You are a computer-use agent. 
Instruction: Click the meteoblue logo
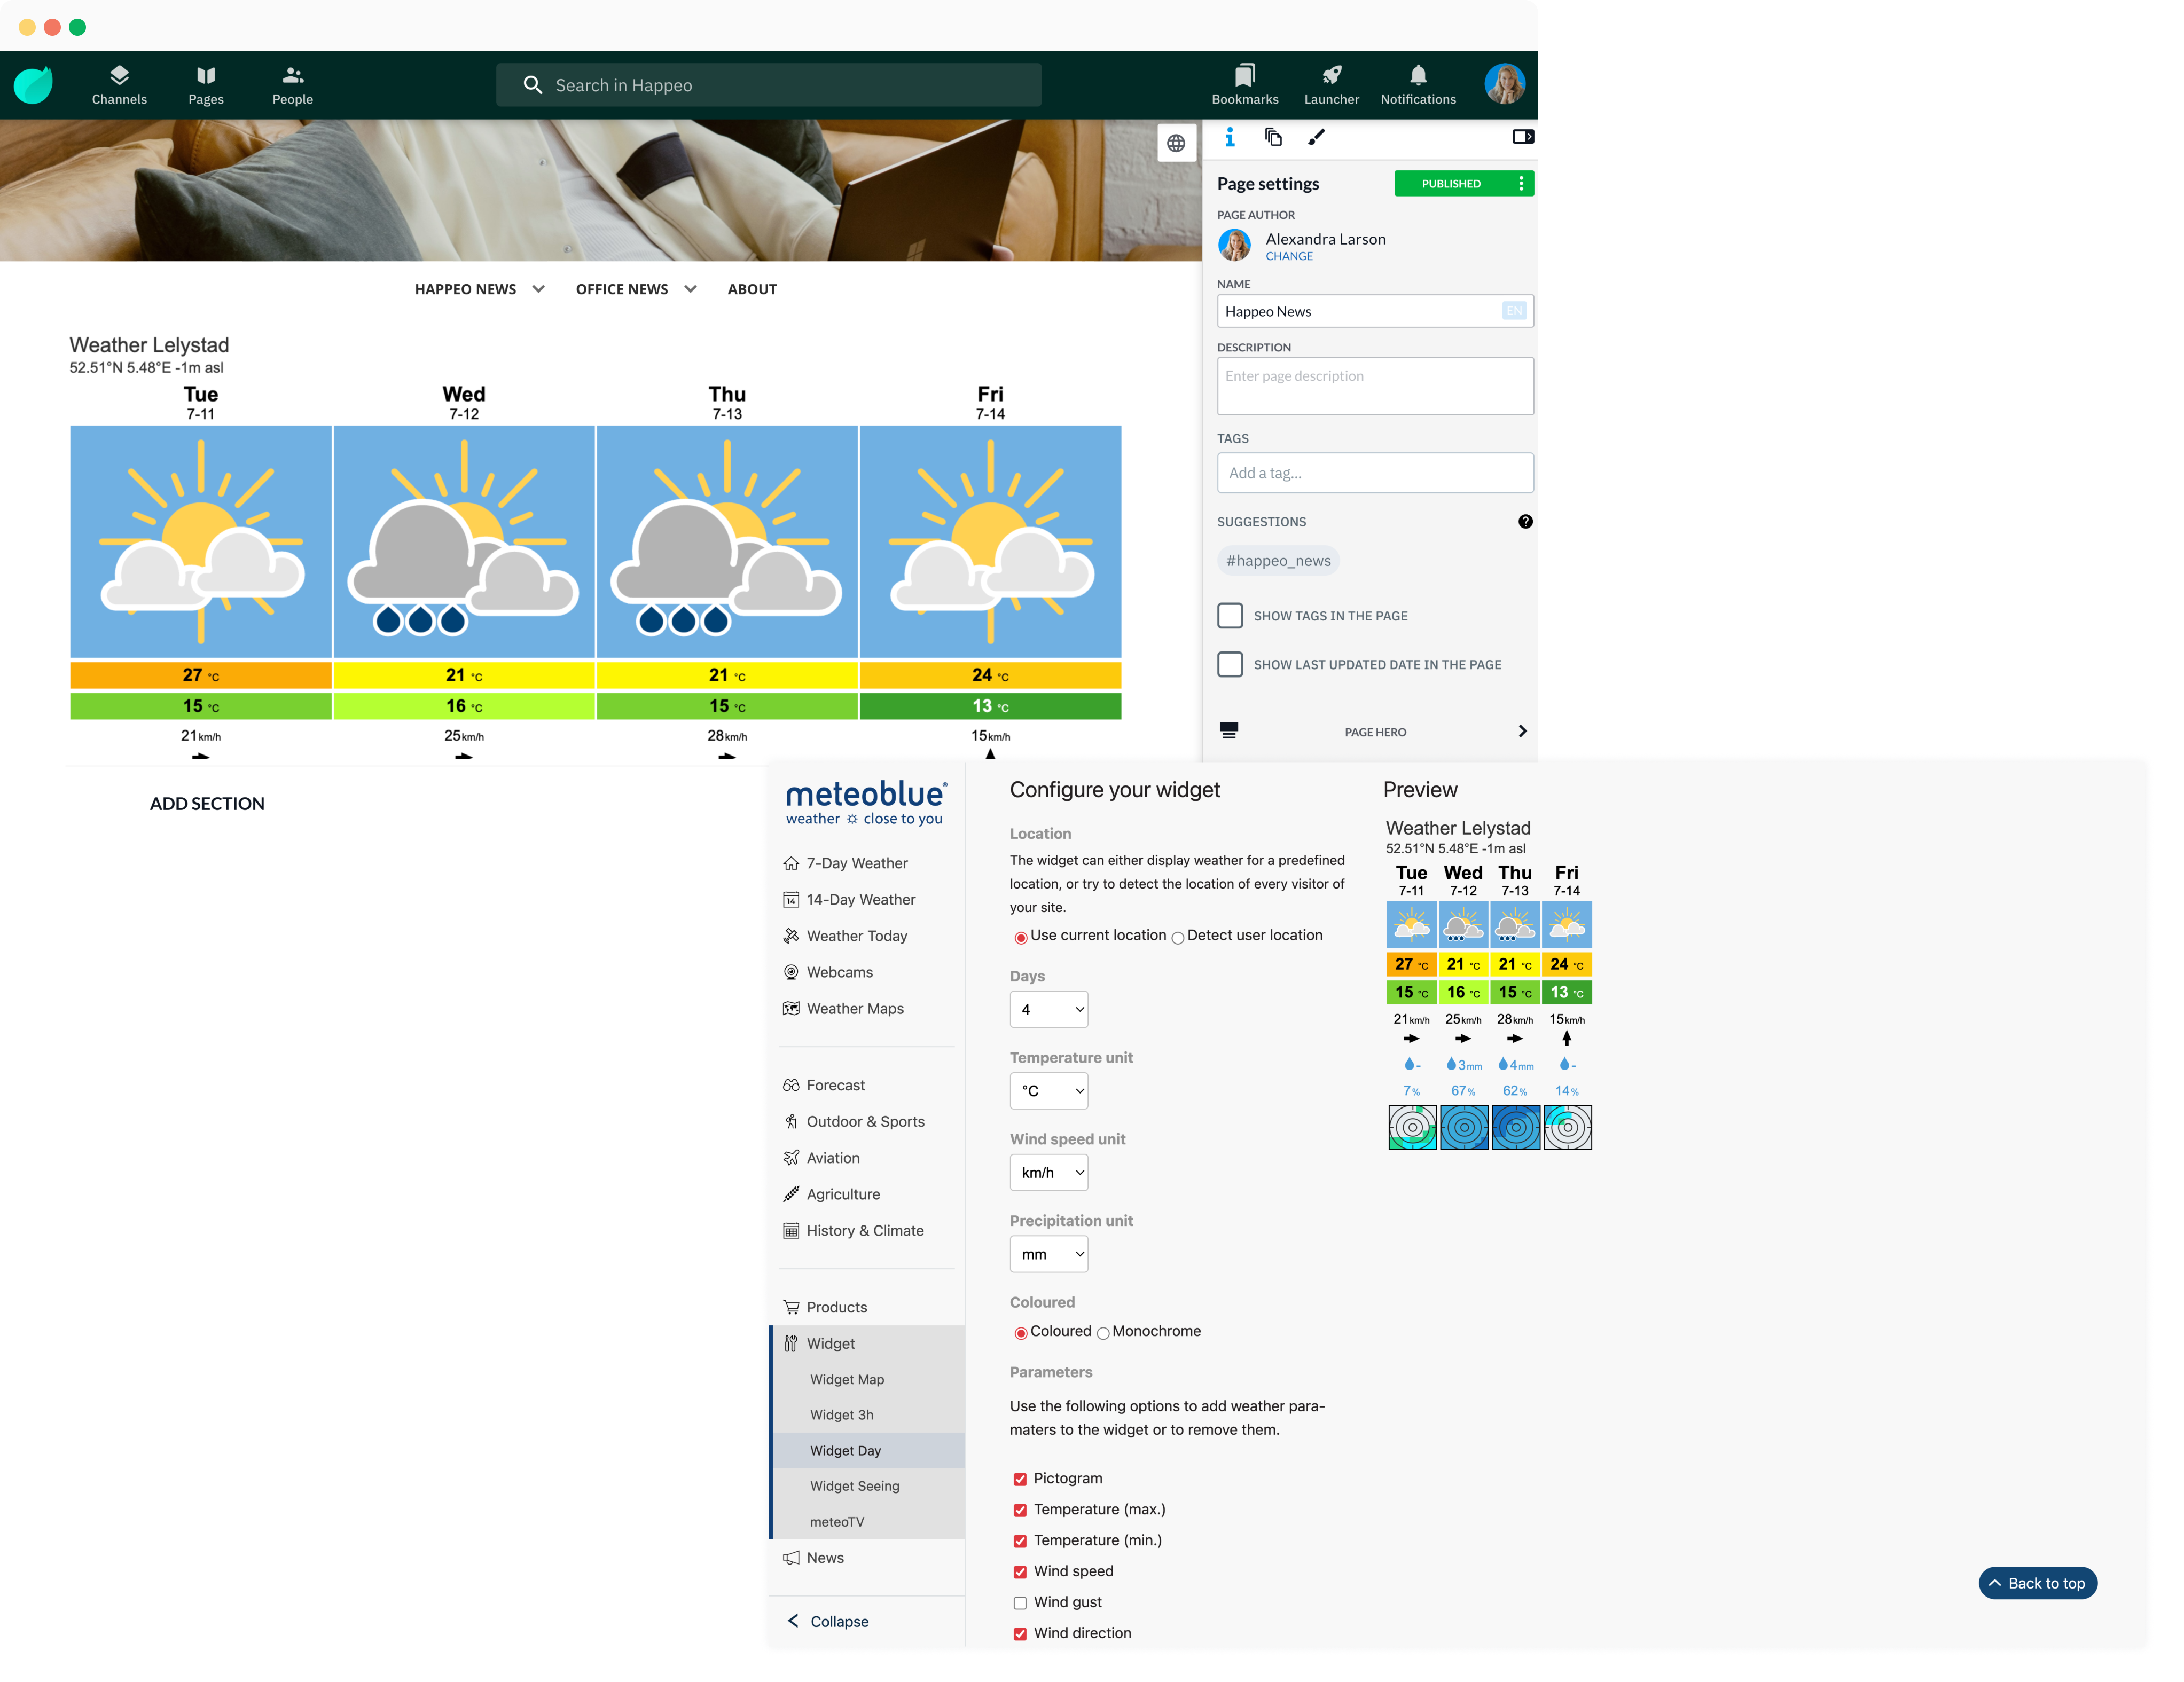865,802
